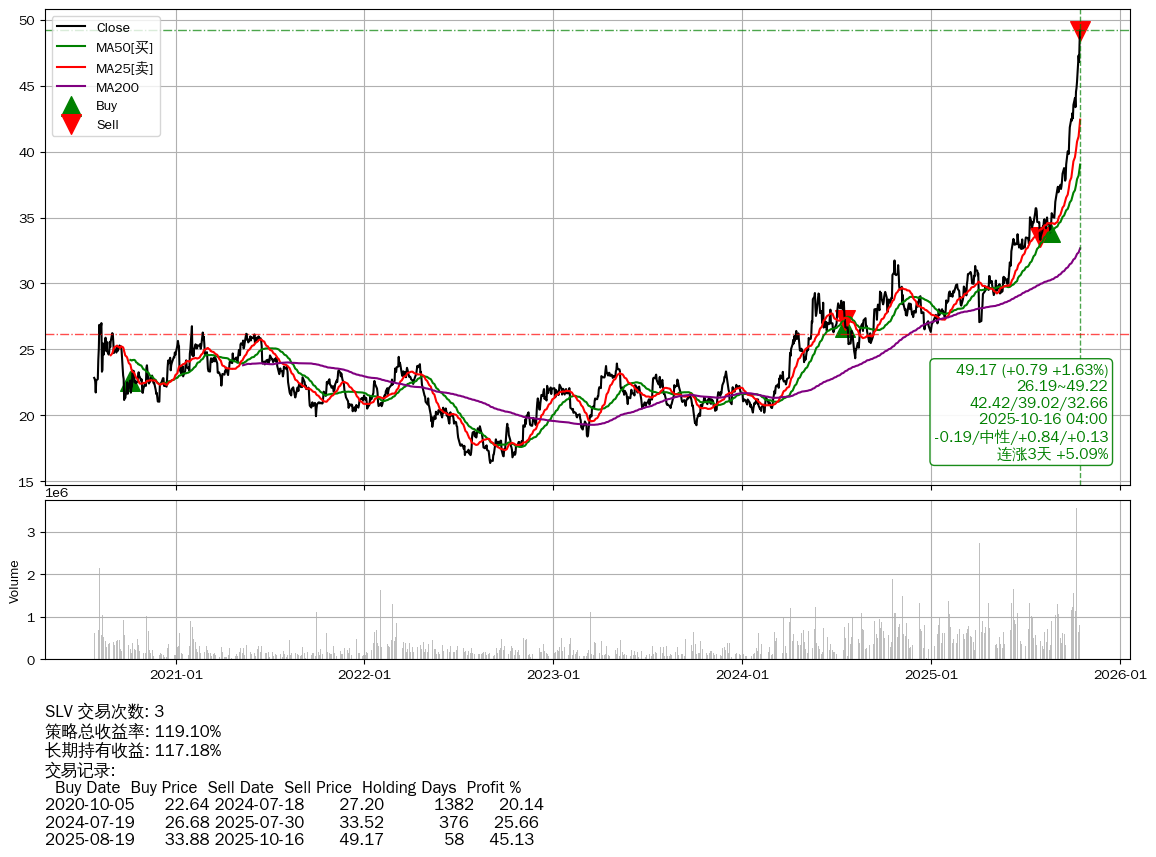The image size is (1156, 857).
Task: Click the MA50[买] legend label
Action: point(125,47)
